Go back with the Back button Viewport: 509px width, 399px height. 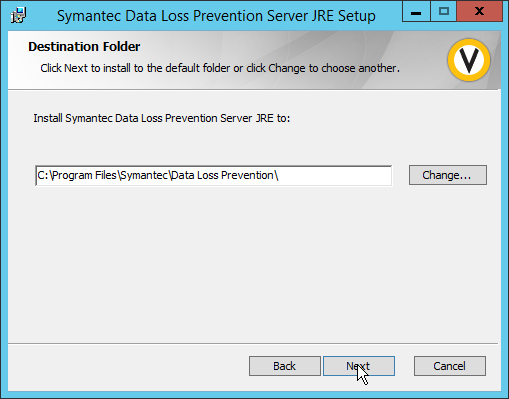285,366
